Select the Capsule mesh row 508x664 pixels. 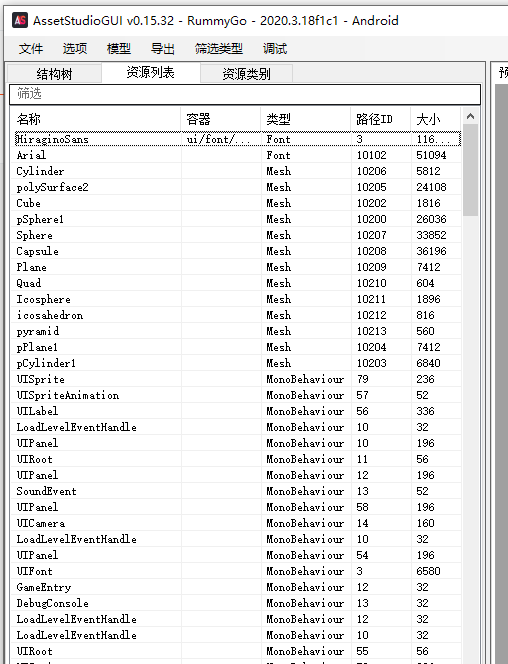tap(237, 251)
